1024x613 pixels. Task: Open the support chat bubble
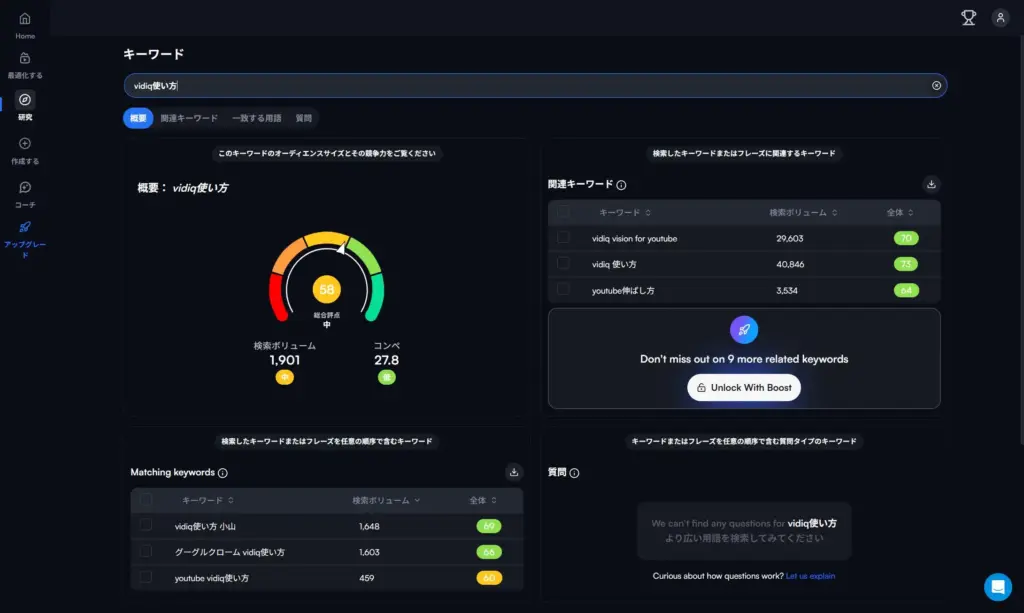point(997,587)
